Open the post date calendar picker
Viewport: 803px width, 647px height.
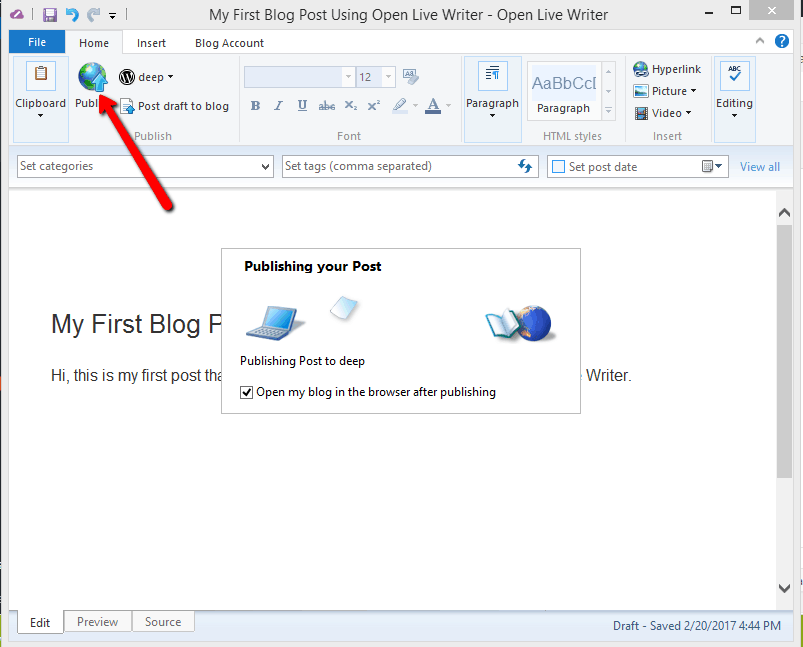[712, 166]
